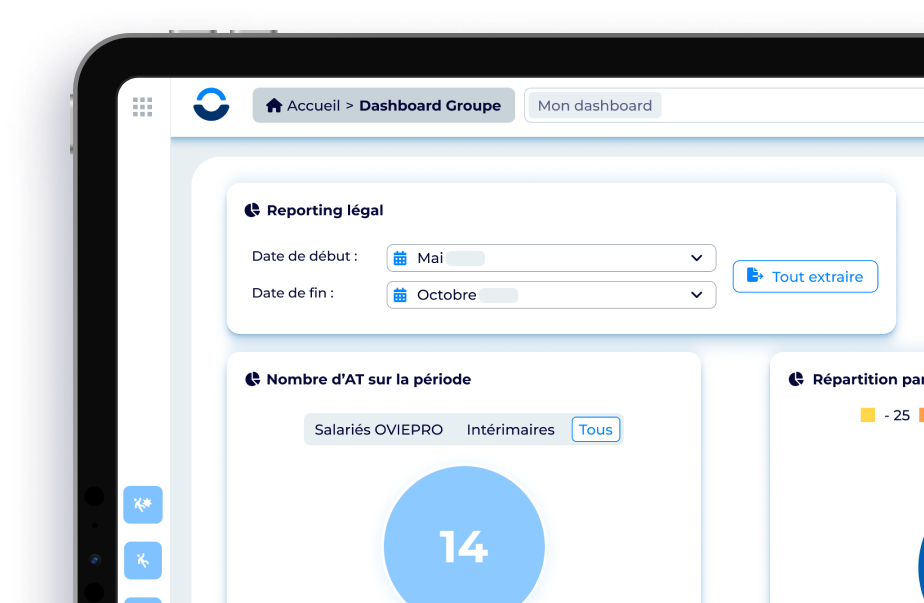Click the OVIEPRO circular logo
924x603 pixels.
pos(211,104)
